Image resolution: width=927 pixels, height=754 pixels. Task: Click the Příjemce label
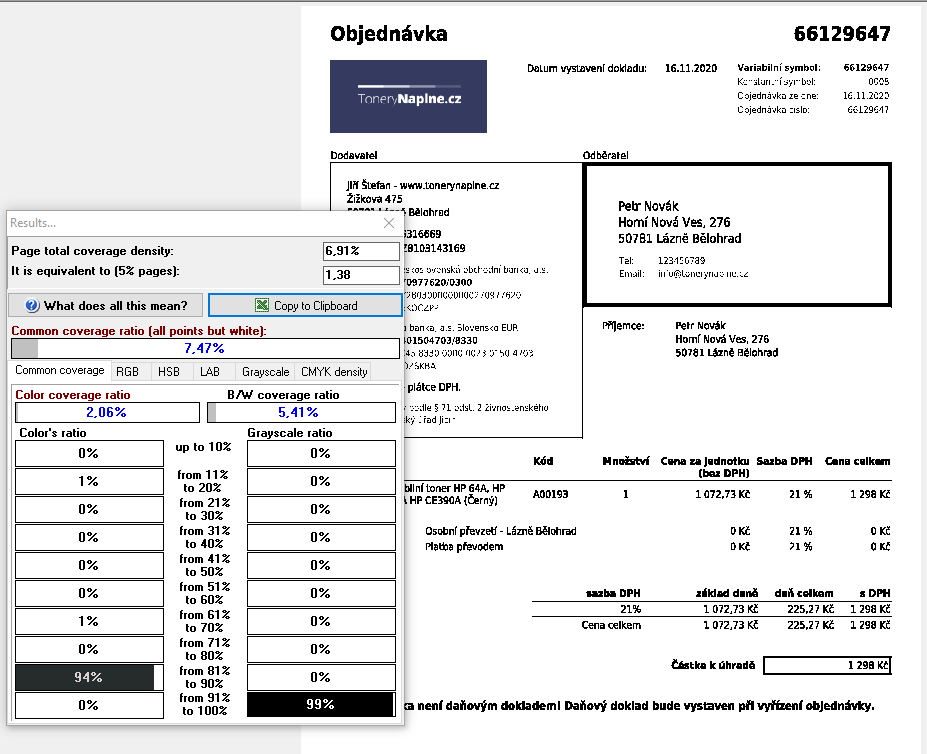623,325
